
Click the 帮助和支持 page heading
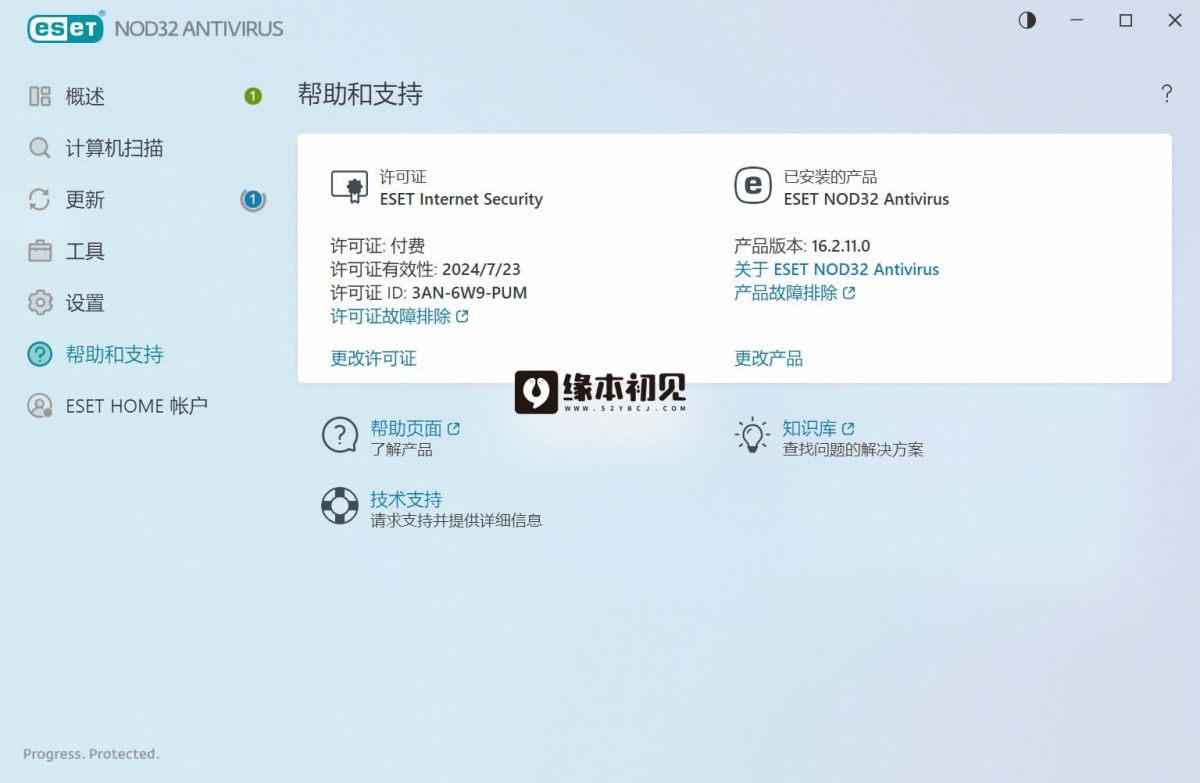point(360,94)
